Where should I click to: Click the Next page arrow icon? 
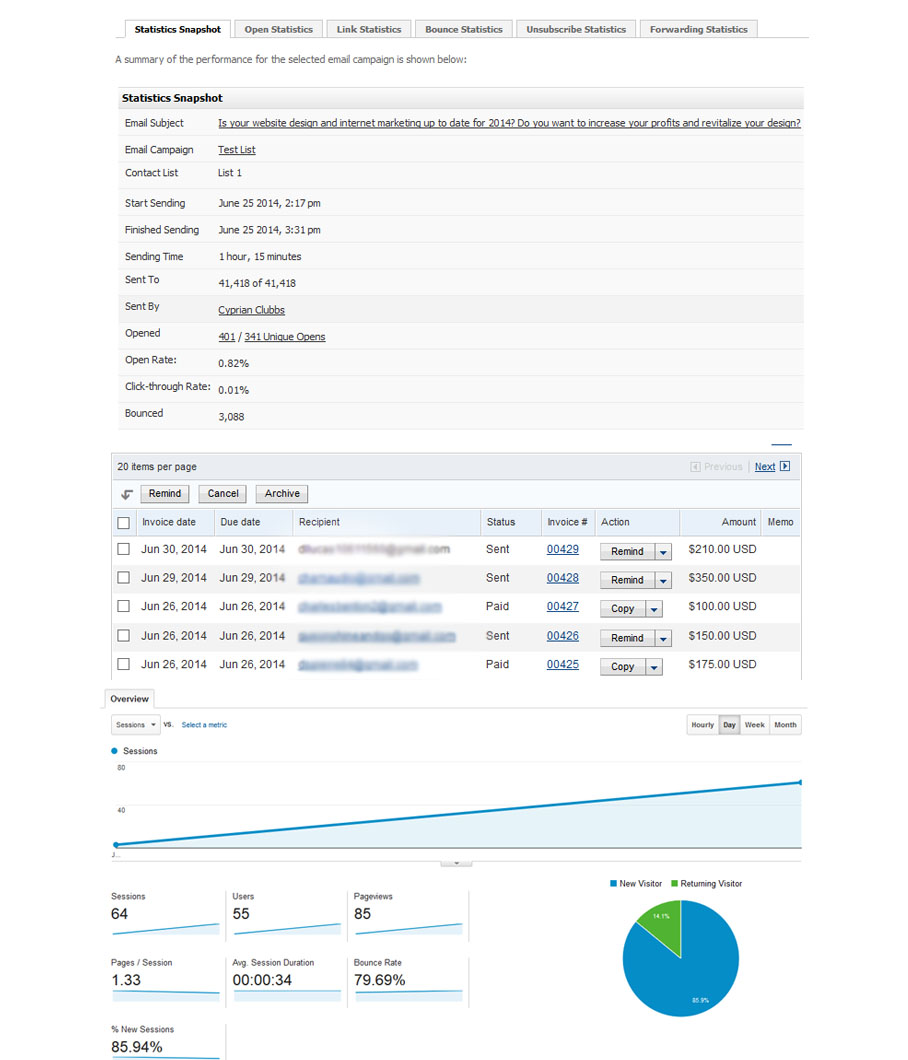tap(785, 466)
